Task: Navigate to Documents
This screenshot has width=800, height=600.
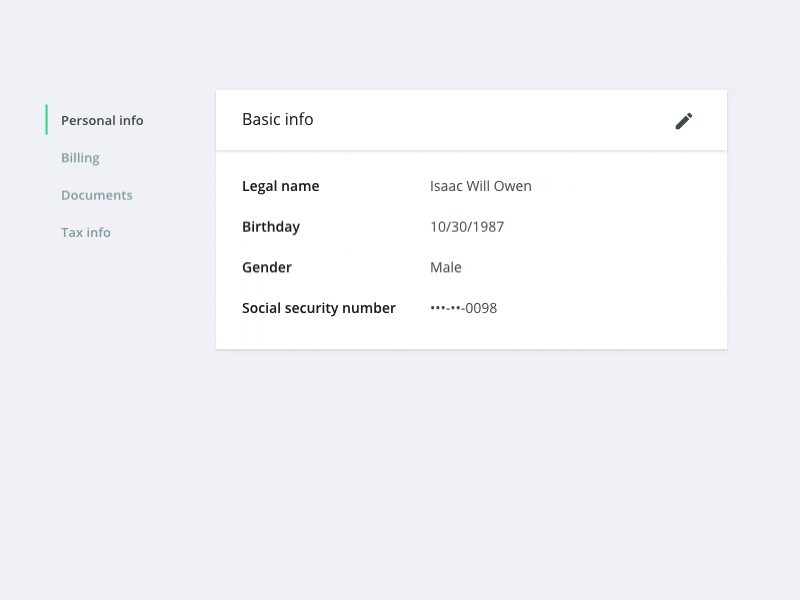Action: click(x=96, y=194)
